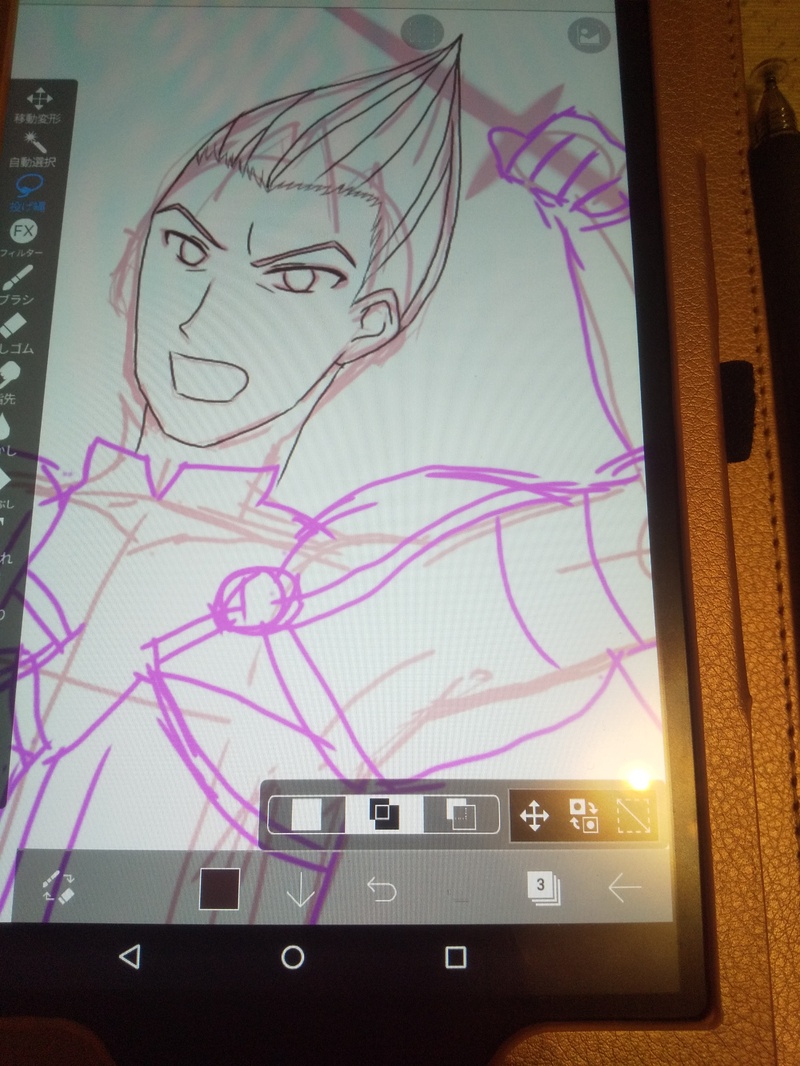
Task: Select the Blur droplet tool
Action: [x=5, y=433]
